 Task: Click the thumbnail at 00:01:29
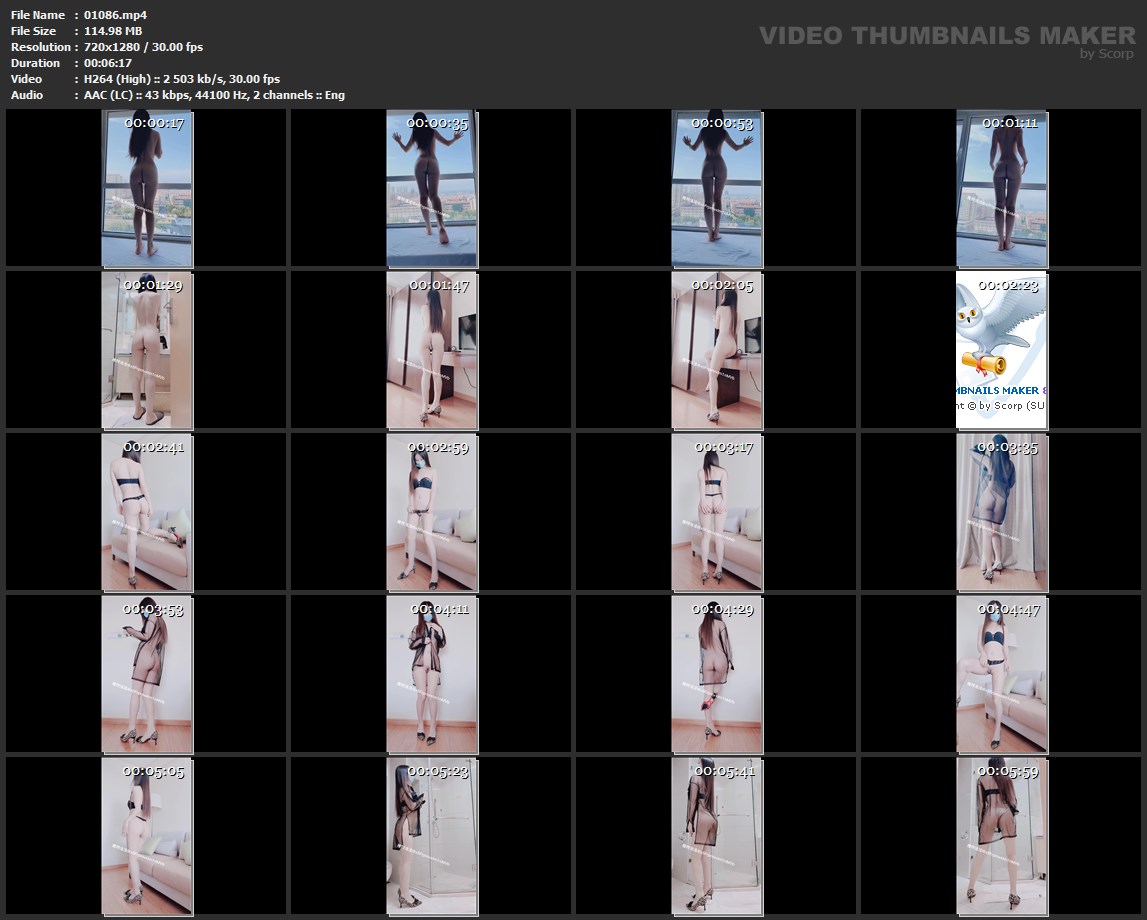click(x=147, y=350)
